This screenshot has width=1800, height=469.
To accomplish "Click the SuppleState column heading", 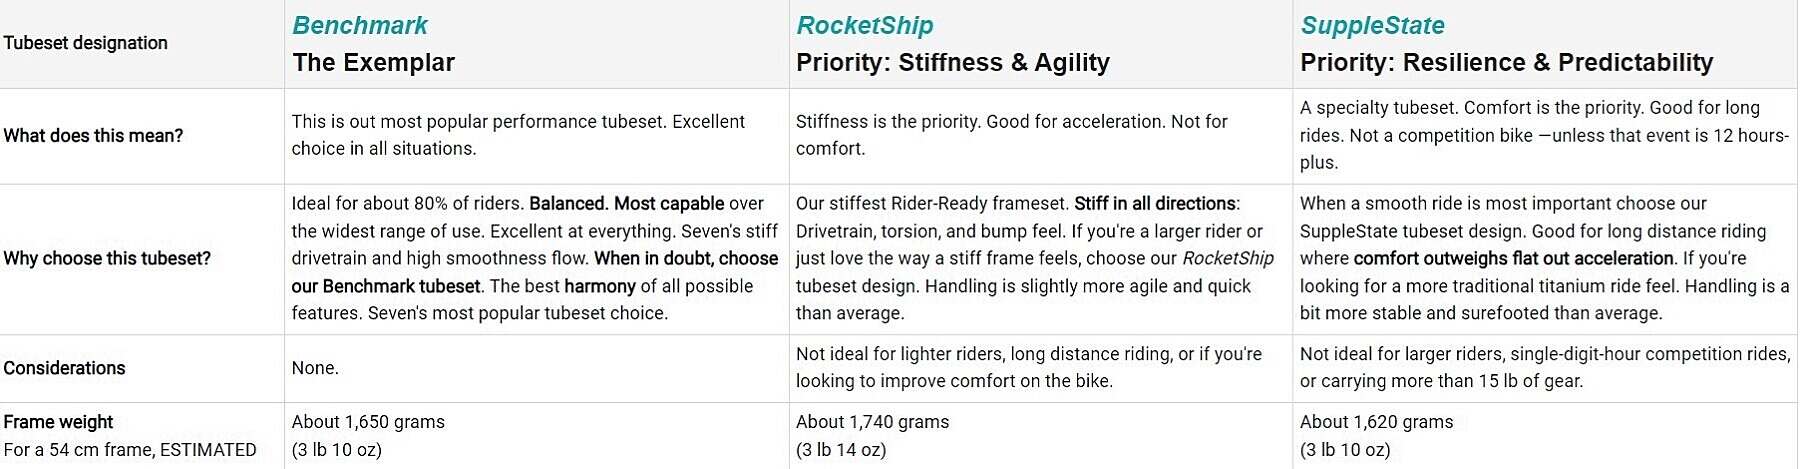I will [1372, 25].
